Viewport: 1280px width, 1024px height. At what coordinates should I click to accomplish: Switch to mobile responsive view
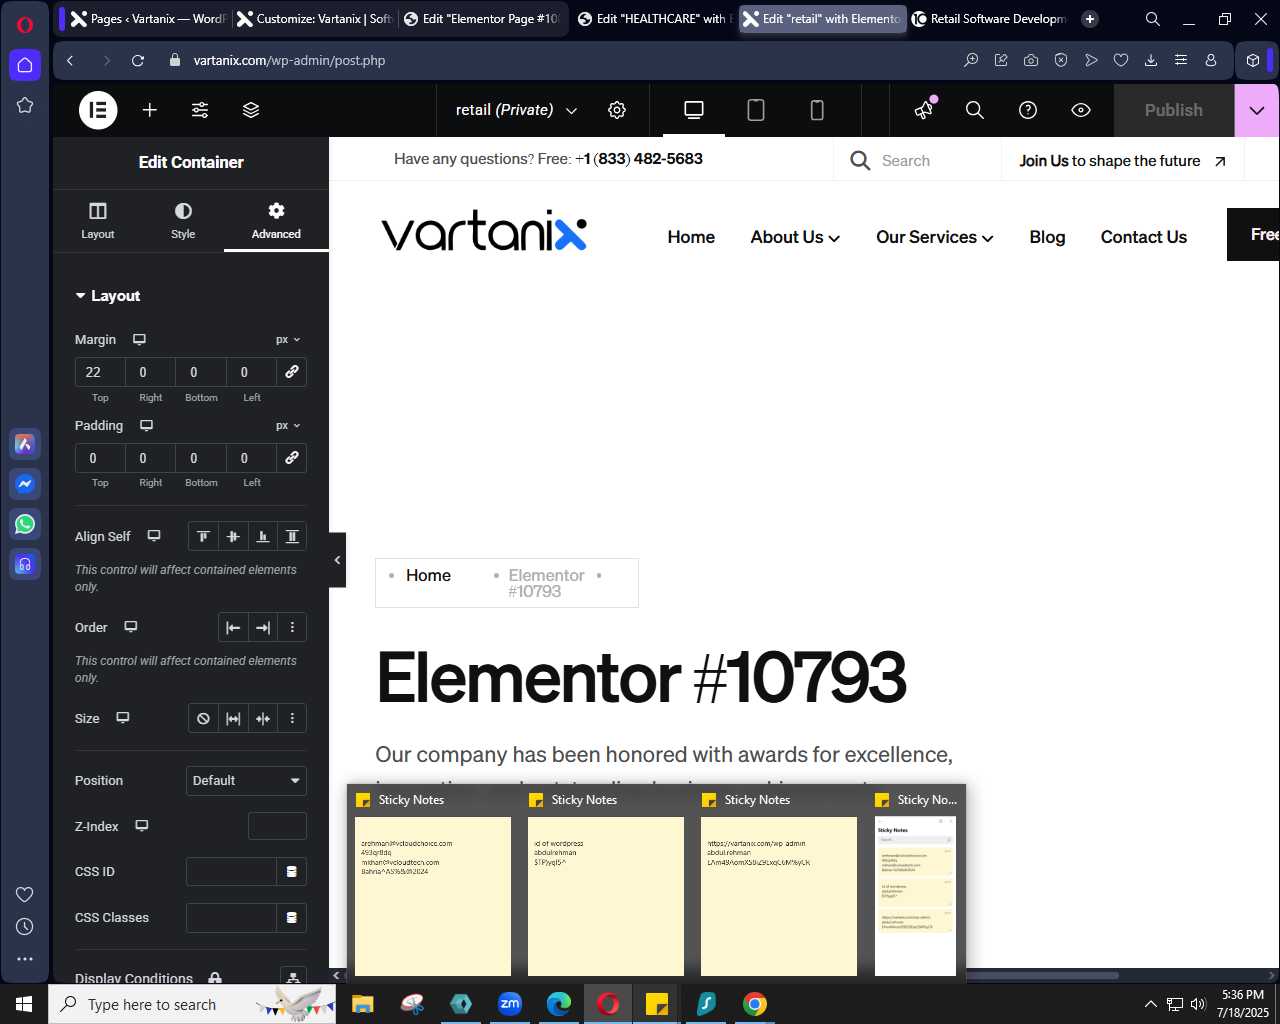pyautogui.click(x=817, y=110)
